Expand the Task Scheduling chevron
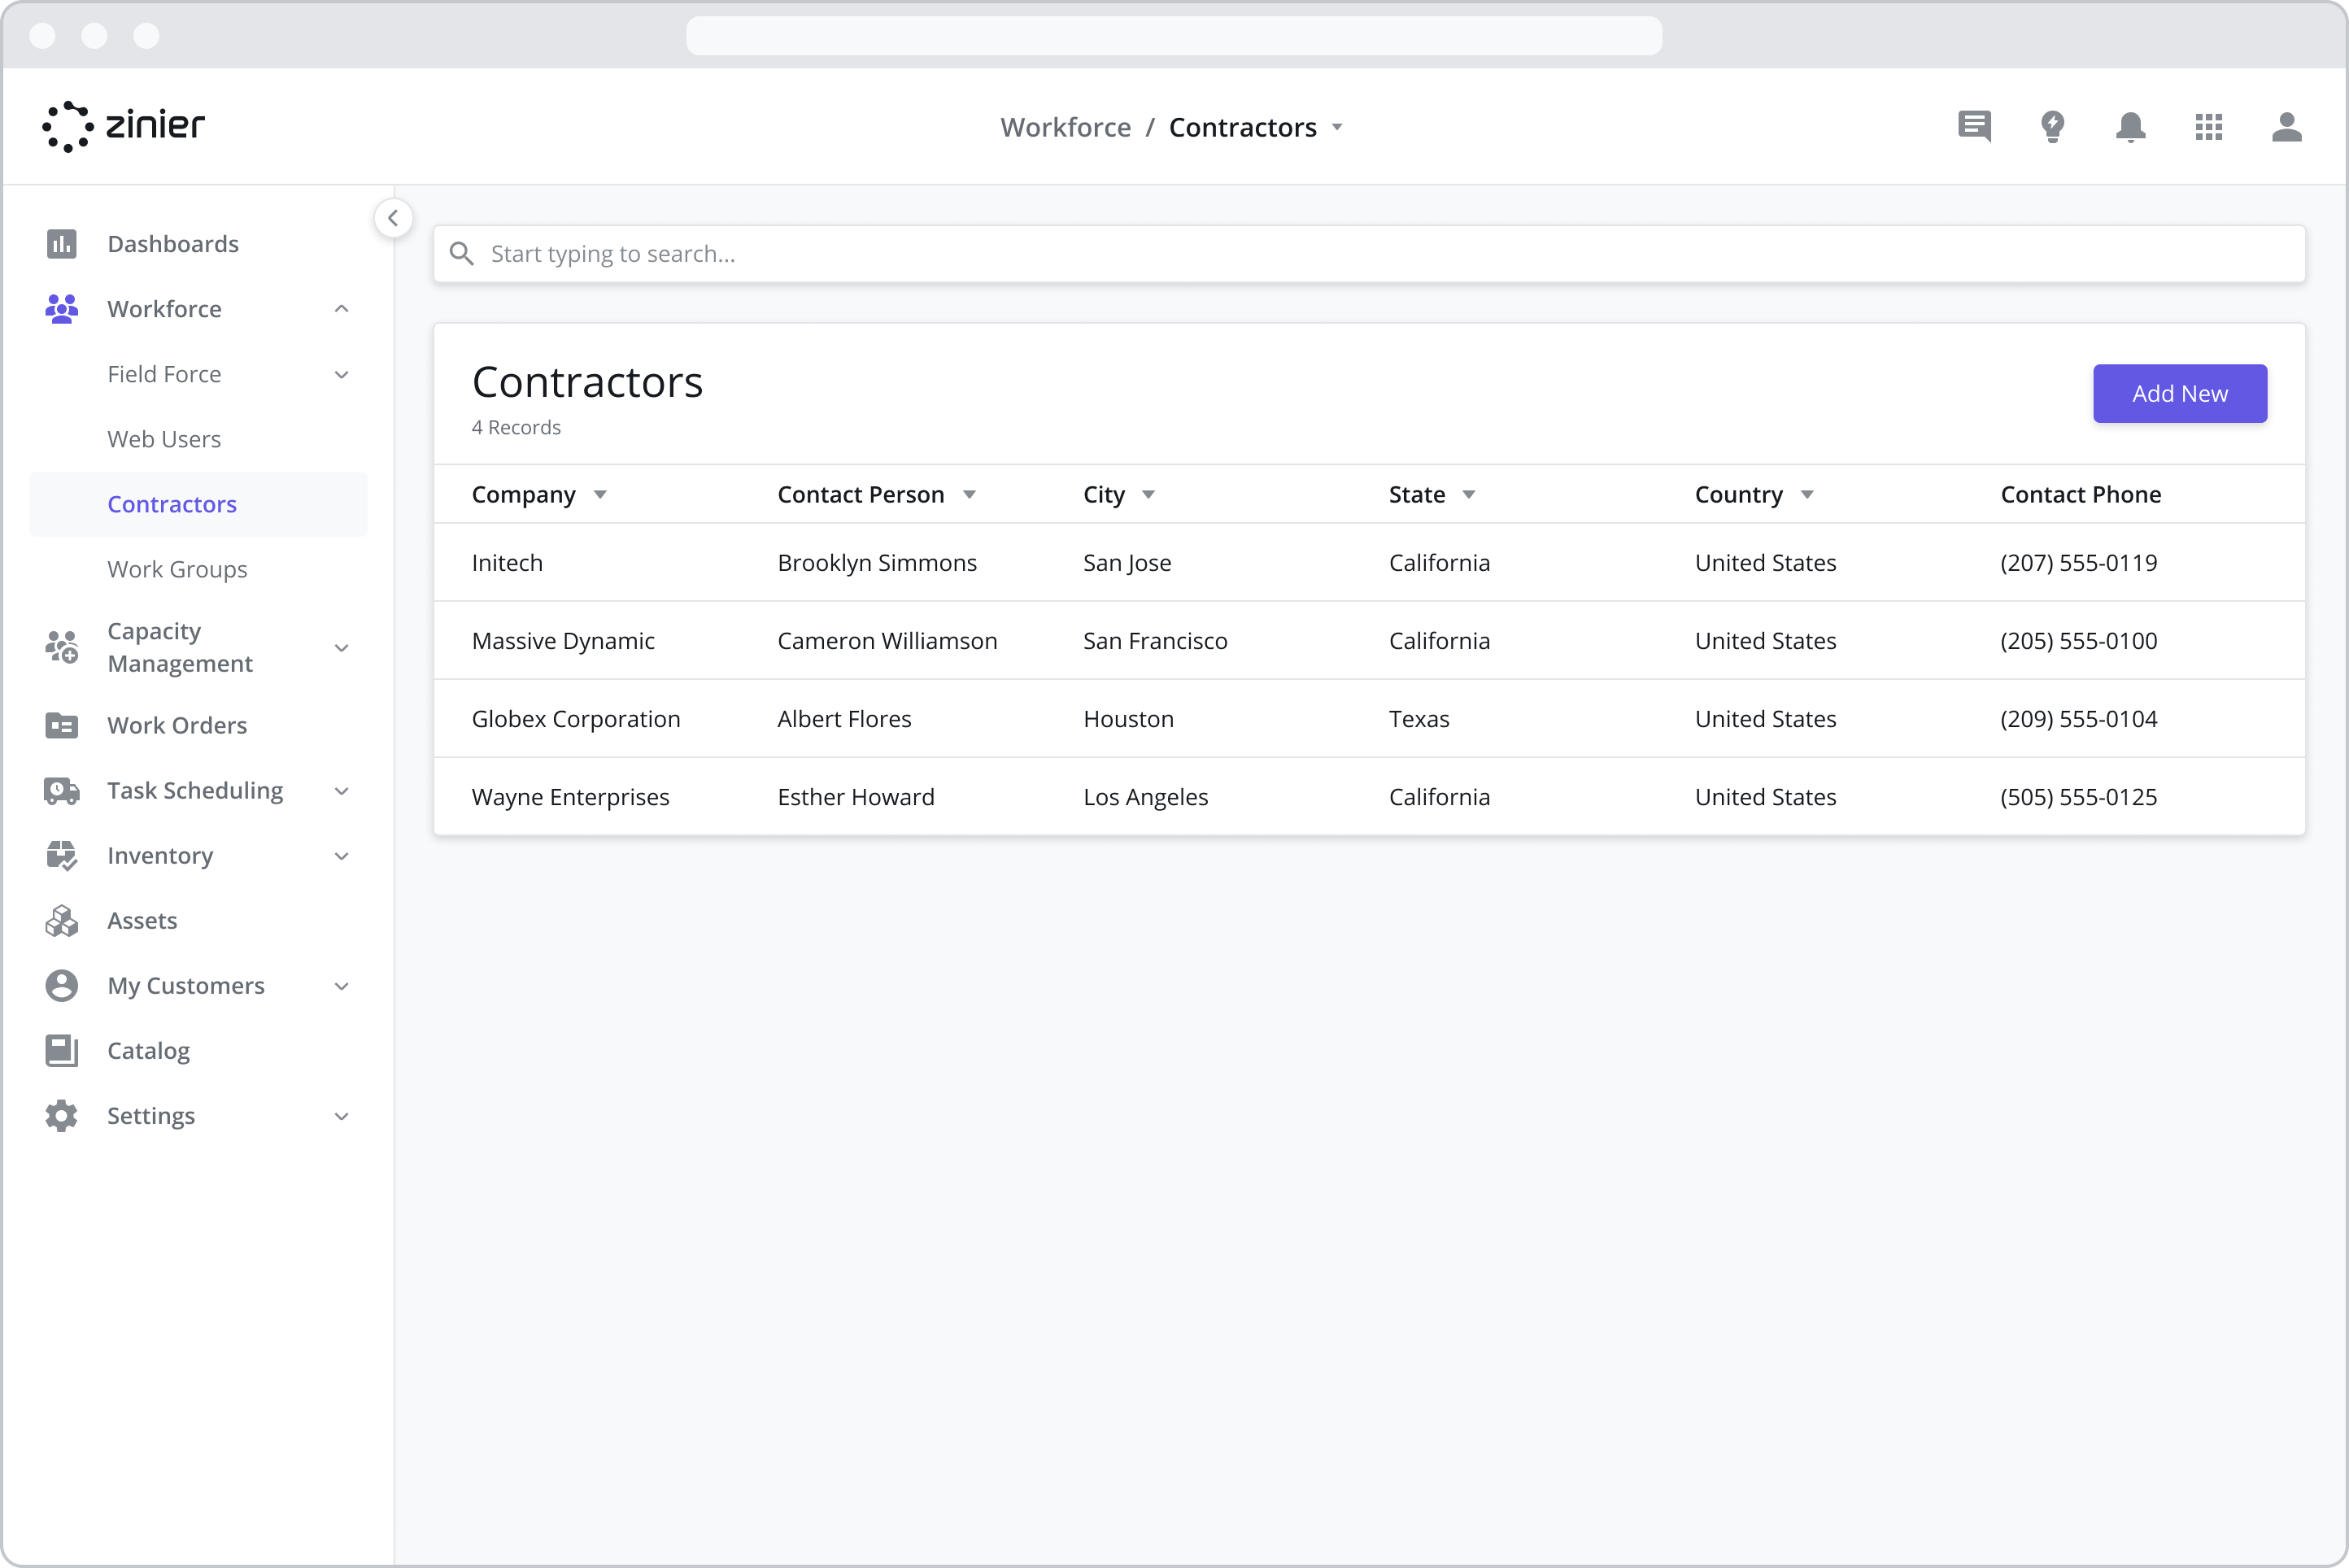 (341, 790)
